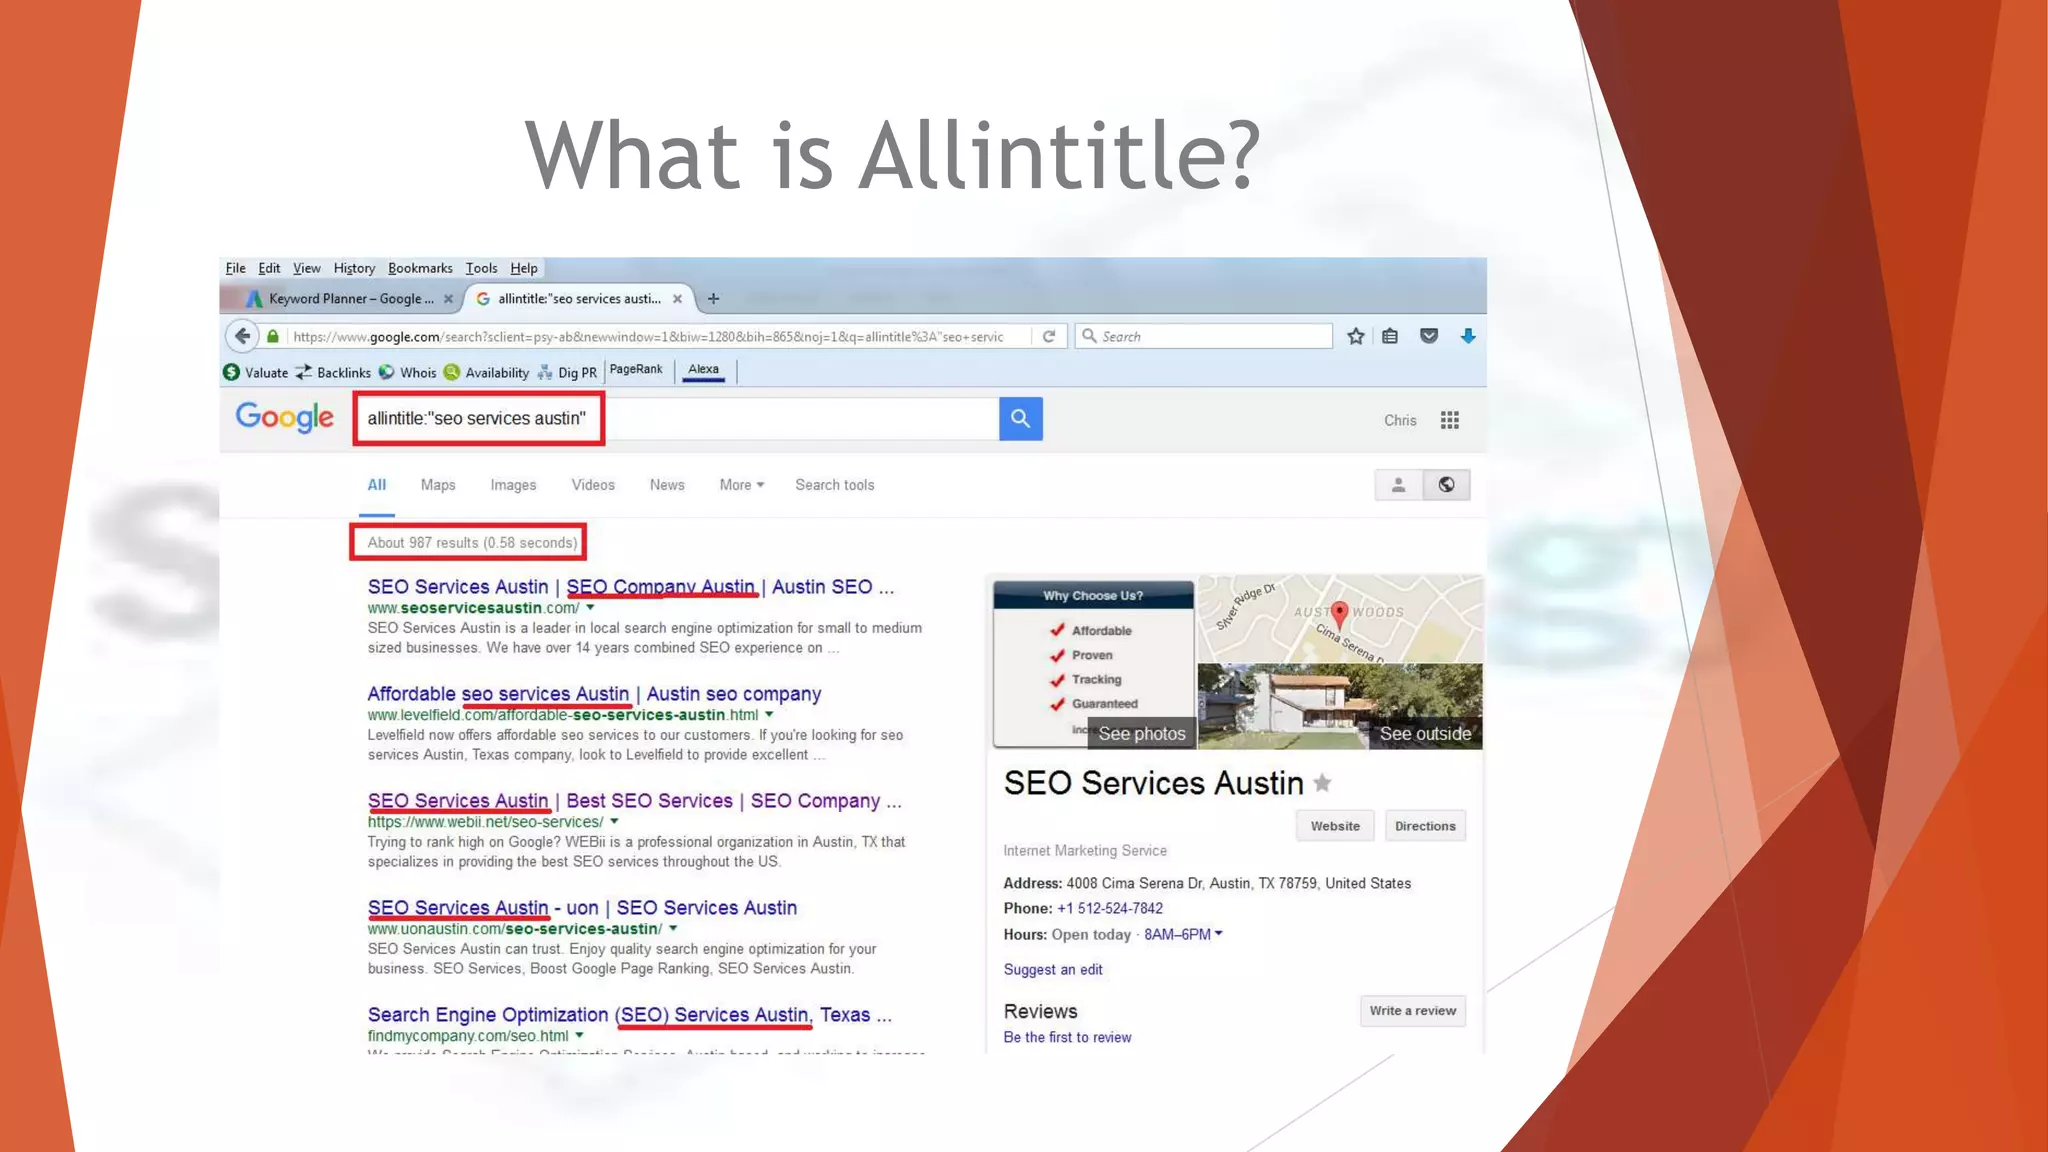Open the Edit menu
Image resolution: width=2048 pixels, height=1152 pixels.
coord(269,268)
